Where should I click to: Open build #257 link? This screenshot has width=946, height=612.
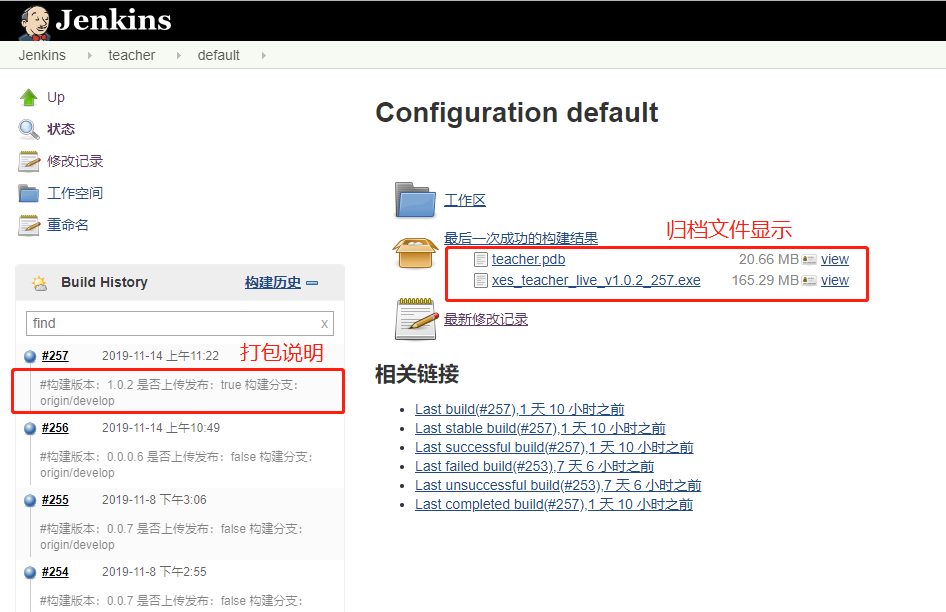coord(55,356)
